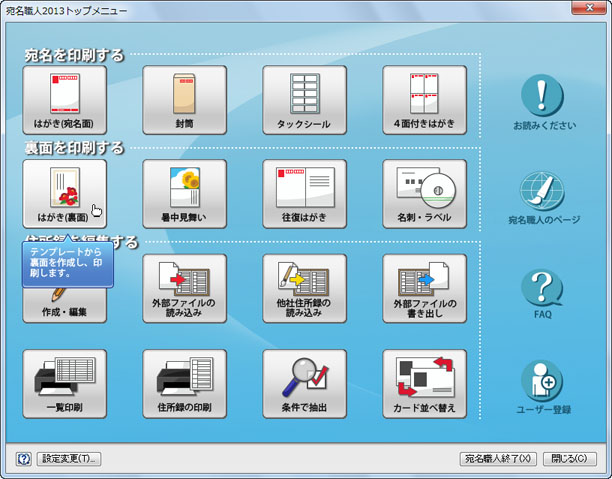Choose 4面付きはがき four-up postcard option
The image size is (612, 479).
coord(424,100)
